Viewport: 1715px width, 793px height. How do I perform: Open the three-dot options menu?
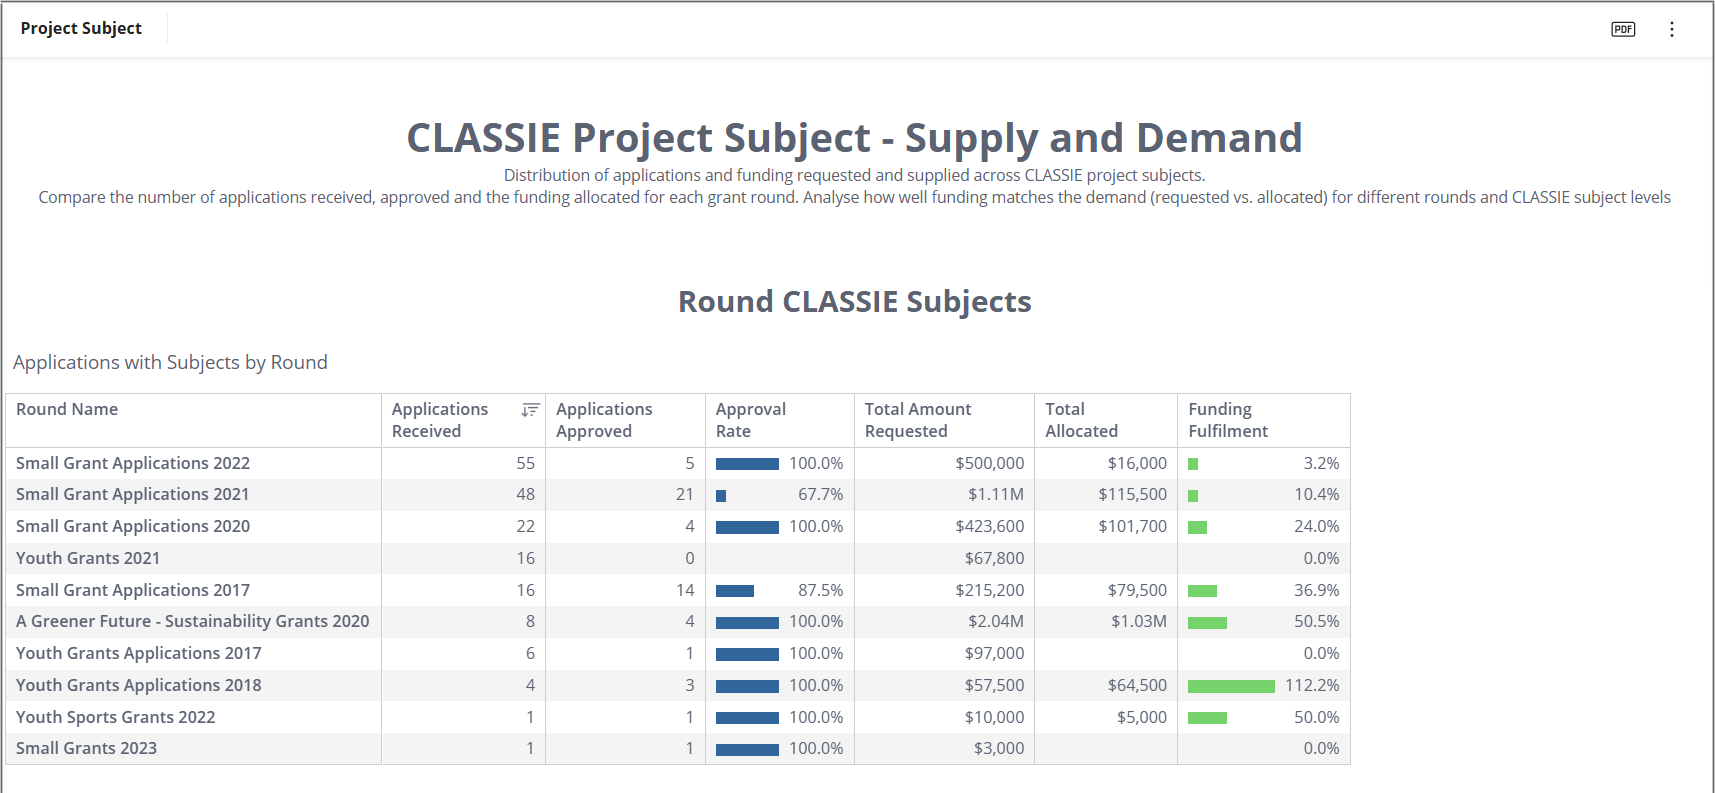click(1671, 29)
